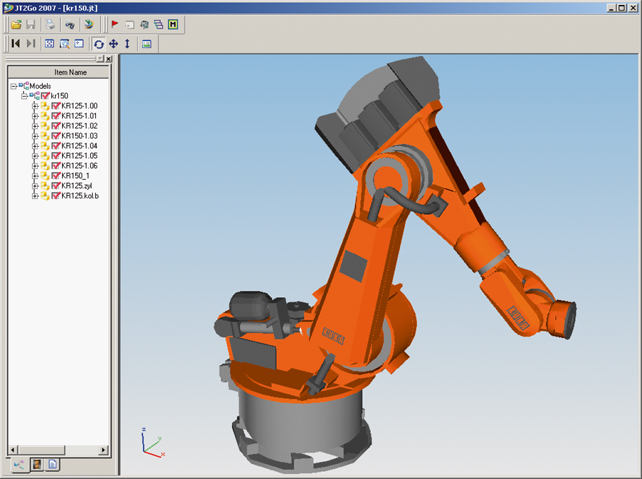This screenshot has height=479, width=642.
Task: Switch to the assembly tree tab at panel bottom
Action: click(x=19, y=465)
